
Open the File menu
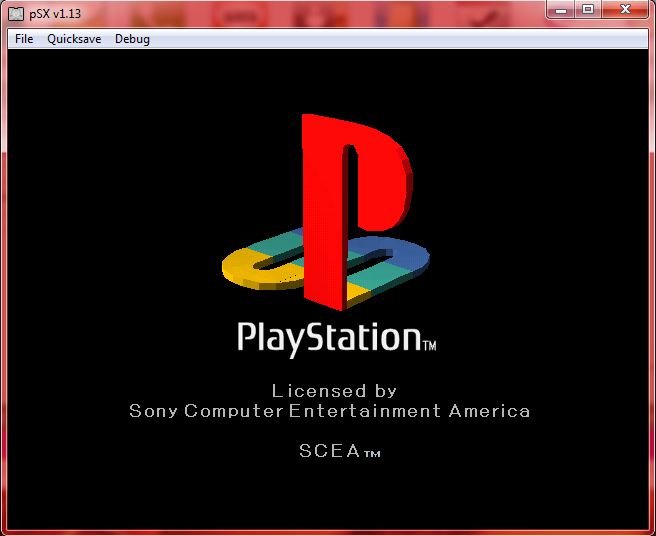coord(24,39)
